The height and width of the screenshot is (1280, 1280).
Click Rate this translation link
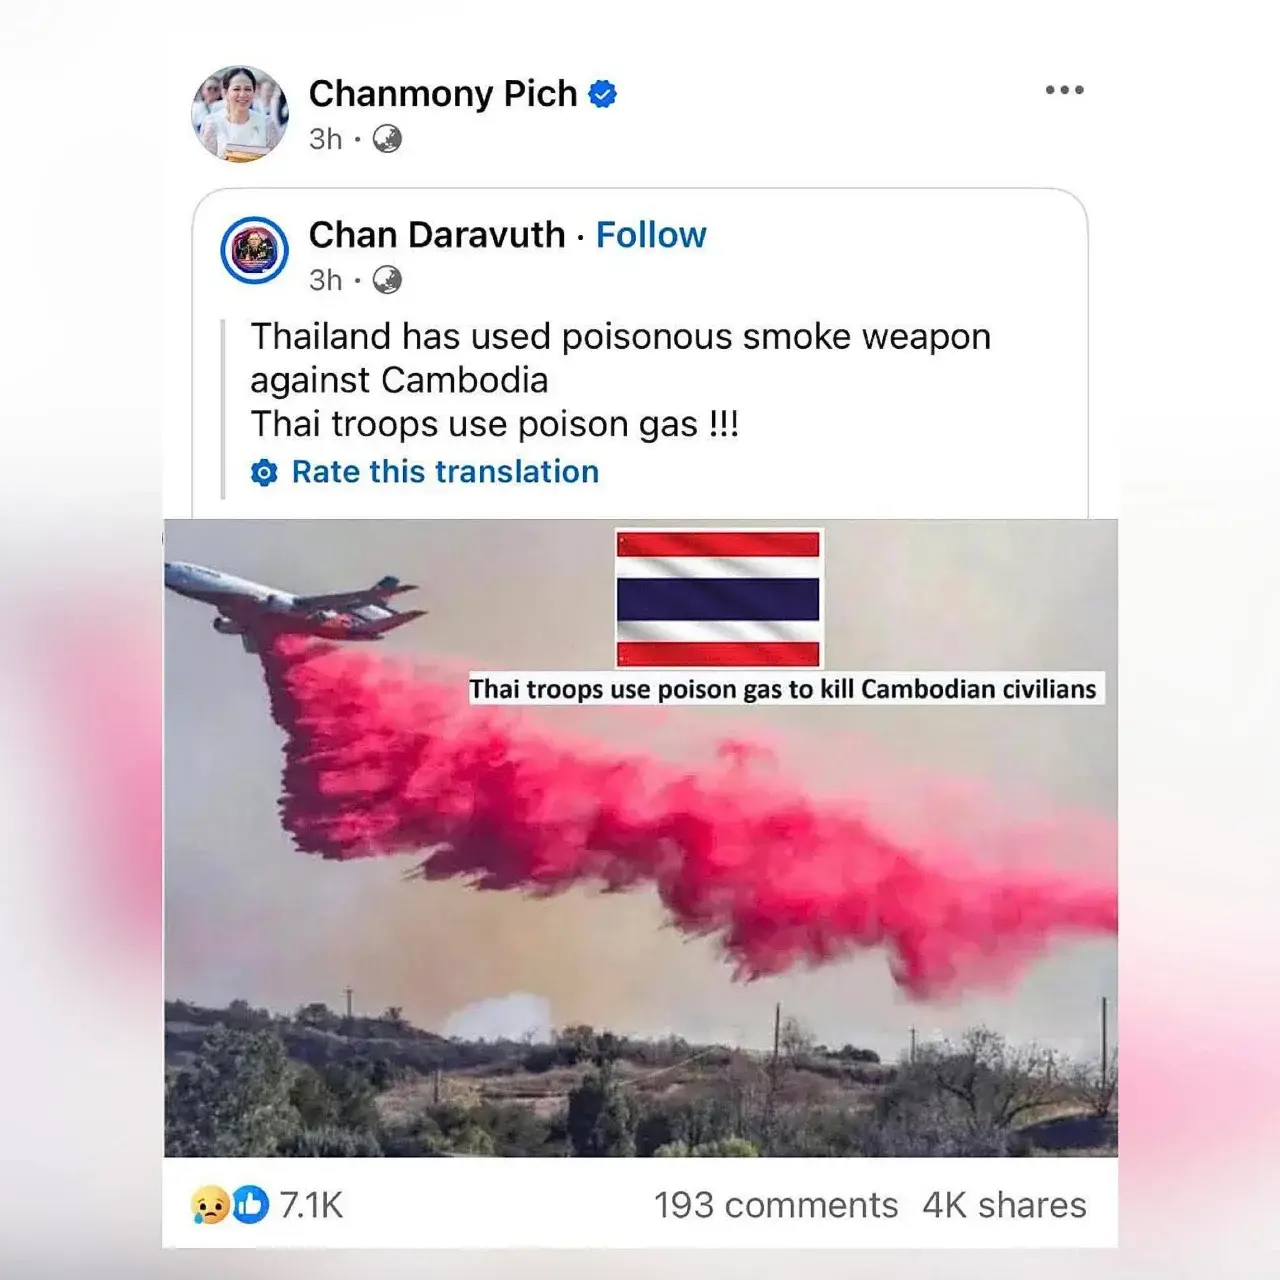[445, 472]
